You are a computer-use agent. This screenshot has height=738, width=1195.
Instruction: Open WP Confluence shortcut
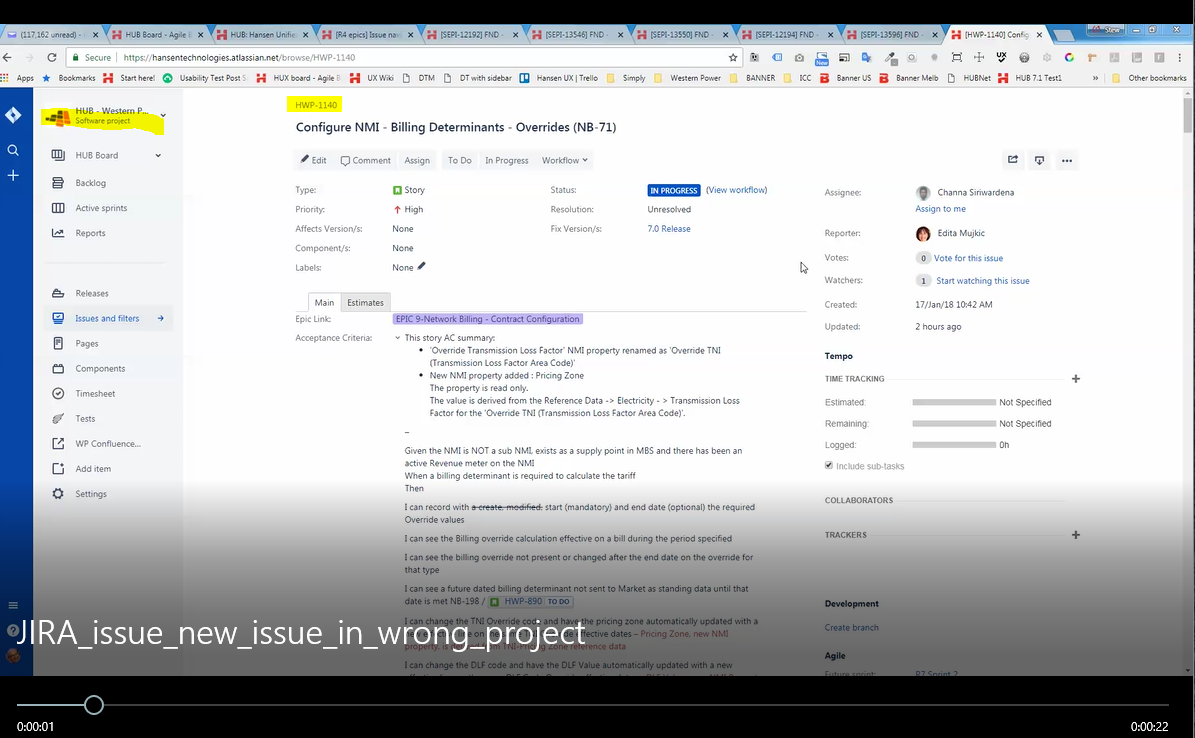tap(107, 444)
